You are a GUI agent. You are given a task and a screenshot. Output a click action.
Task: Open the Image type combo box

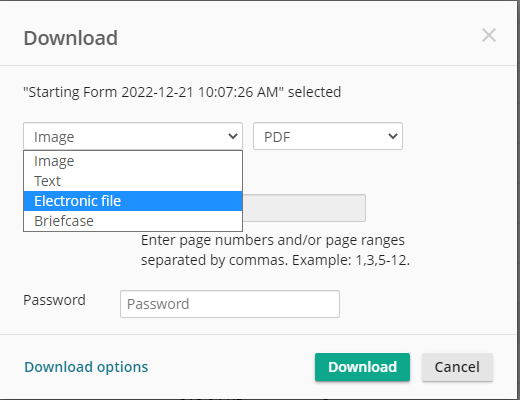pos(133,136)
